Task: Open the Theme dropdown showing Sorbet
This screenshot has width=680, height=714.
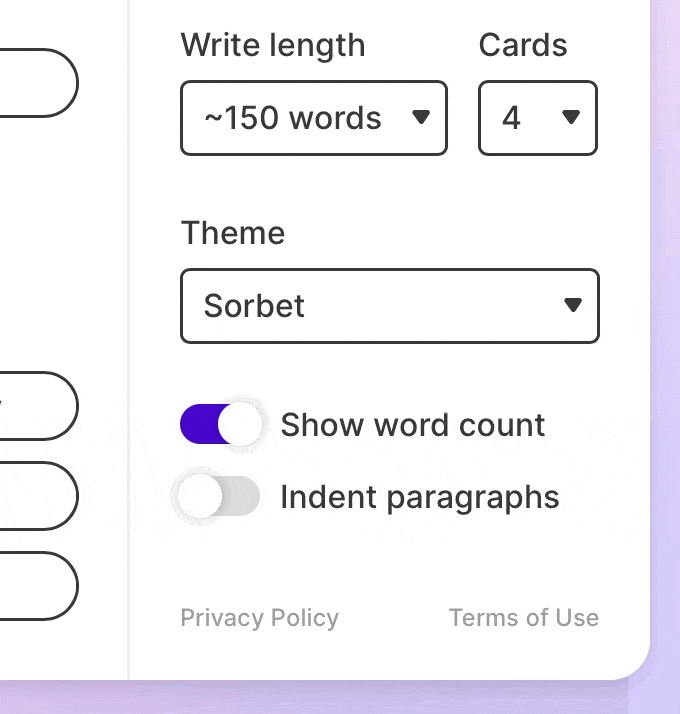Action: click(x=389, y=306)
